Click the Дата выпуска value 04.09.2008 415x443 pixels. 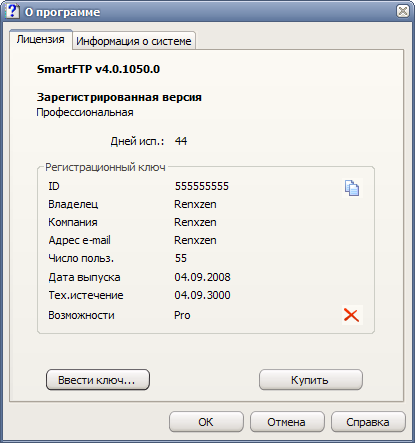click(x=202, y=277)
